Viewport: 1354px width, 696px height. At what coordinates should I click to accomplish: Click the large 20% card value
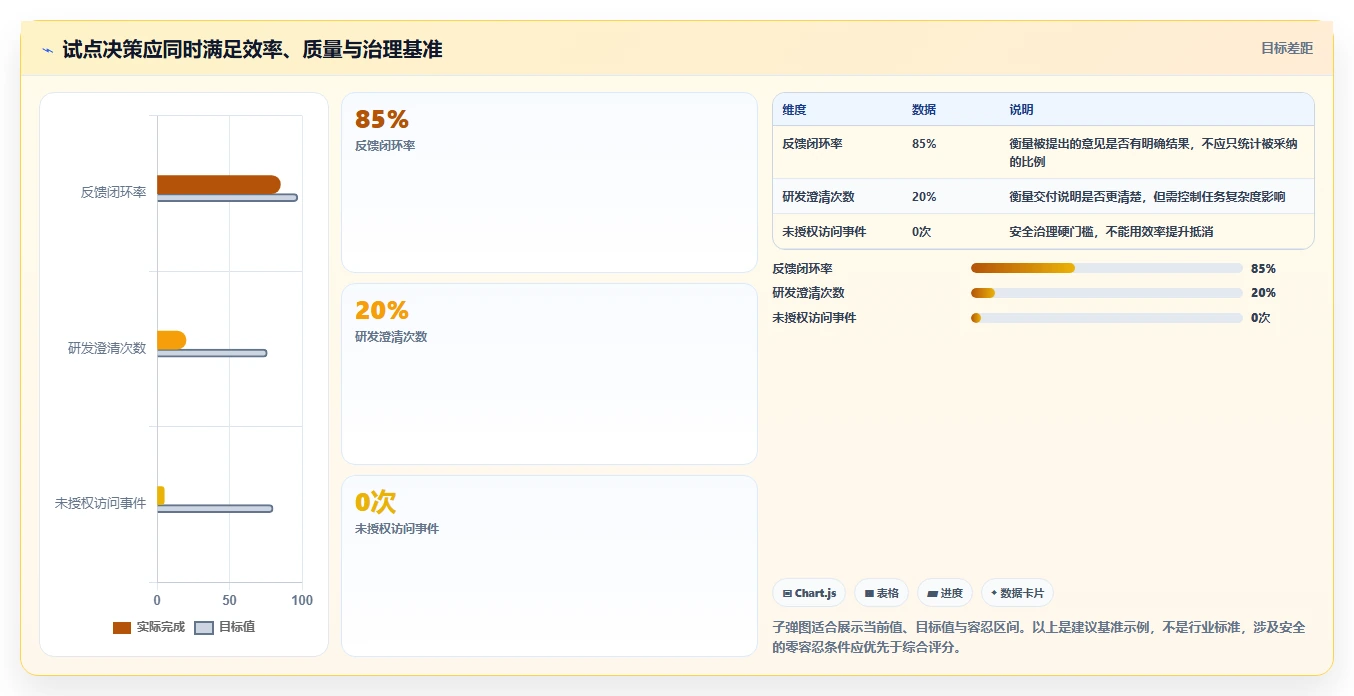[x=382, y=311]
